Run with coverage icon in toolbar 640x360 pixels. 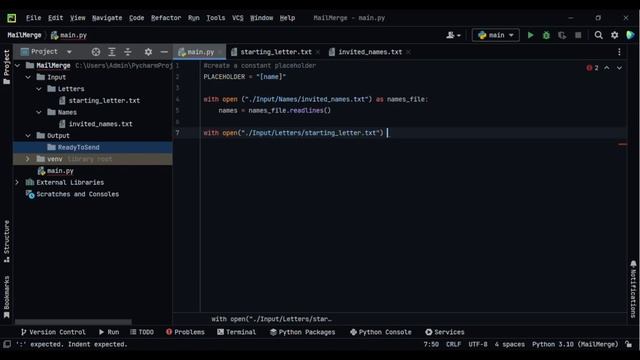[x=562, y=35]
